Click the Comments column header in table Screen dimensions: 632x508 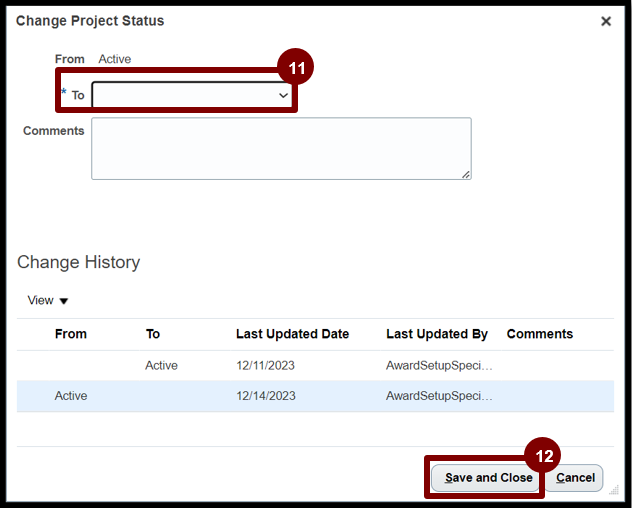click(540, 334)
